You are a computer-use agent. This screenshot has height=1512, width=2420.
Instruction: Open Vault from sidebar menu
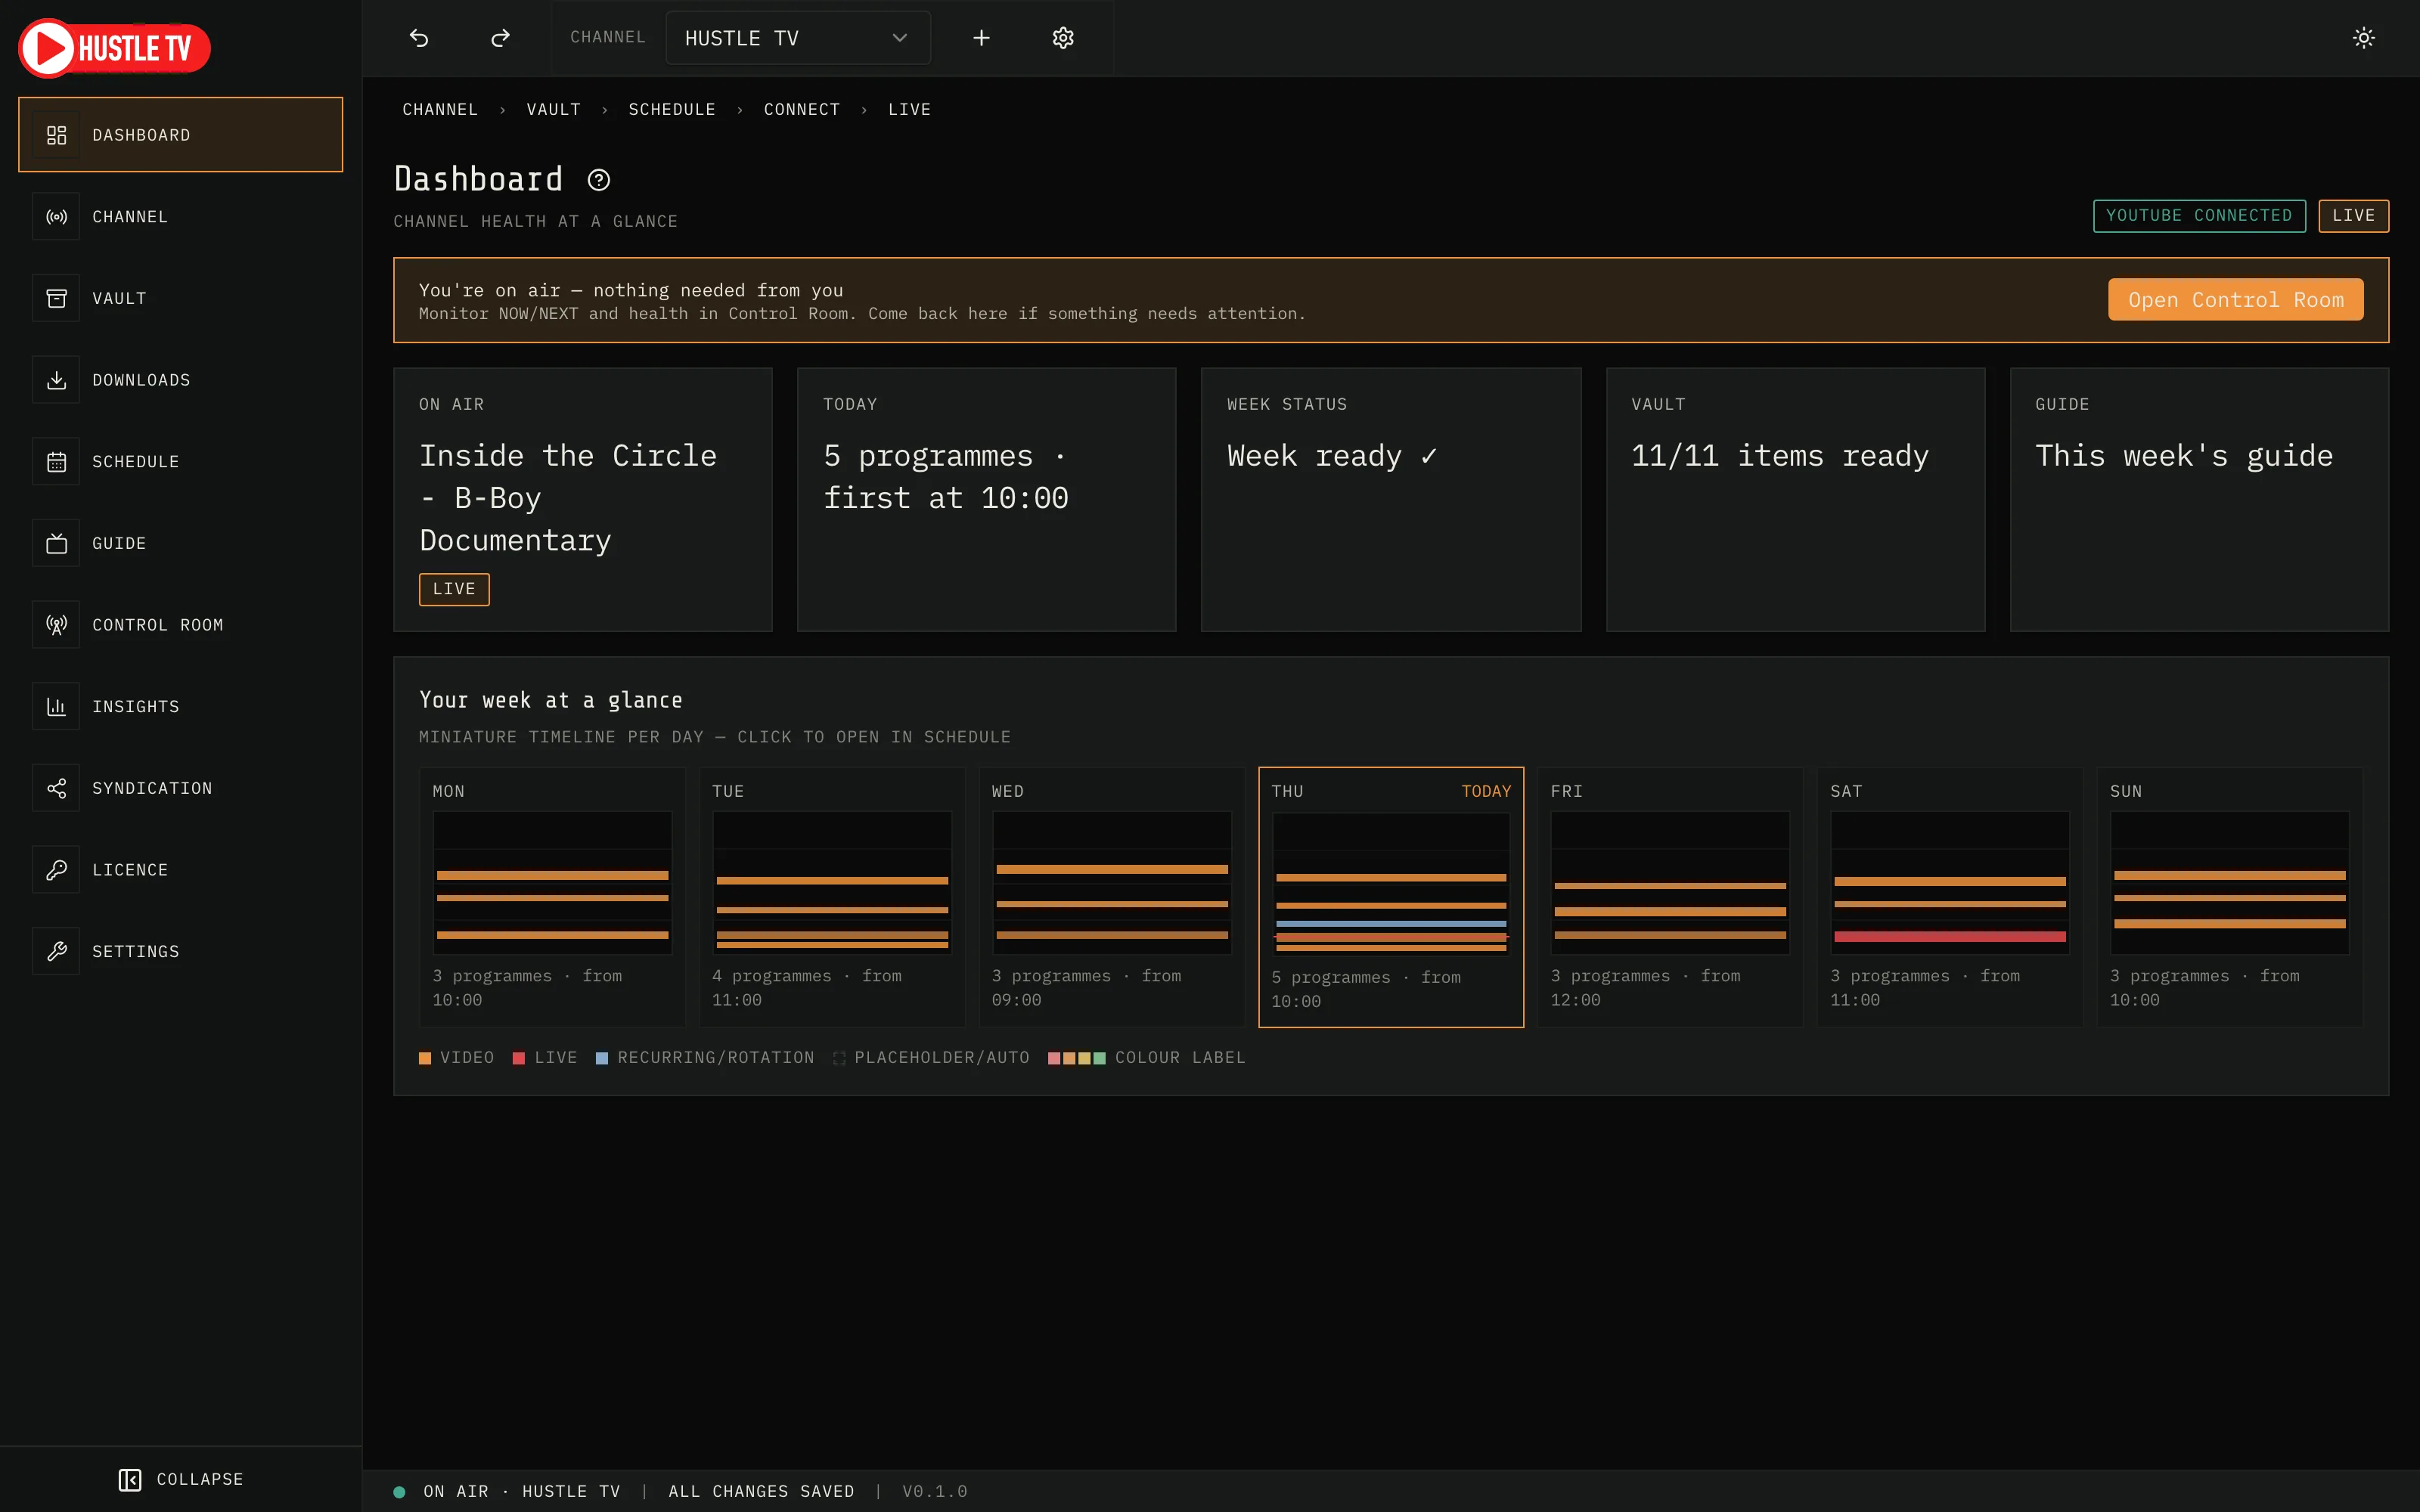(180, 298)
